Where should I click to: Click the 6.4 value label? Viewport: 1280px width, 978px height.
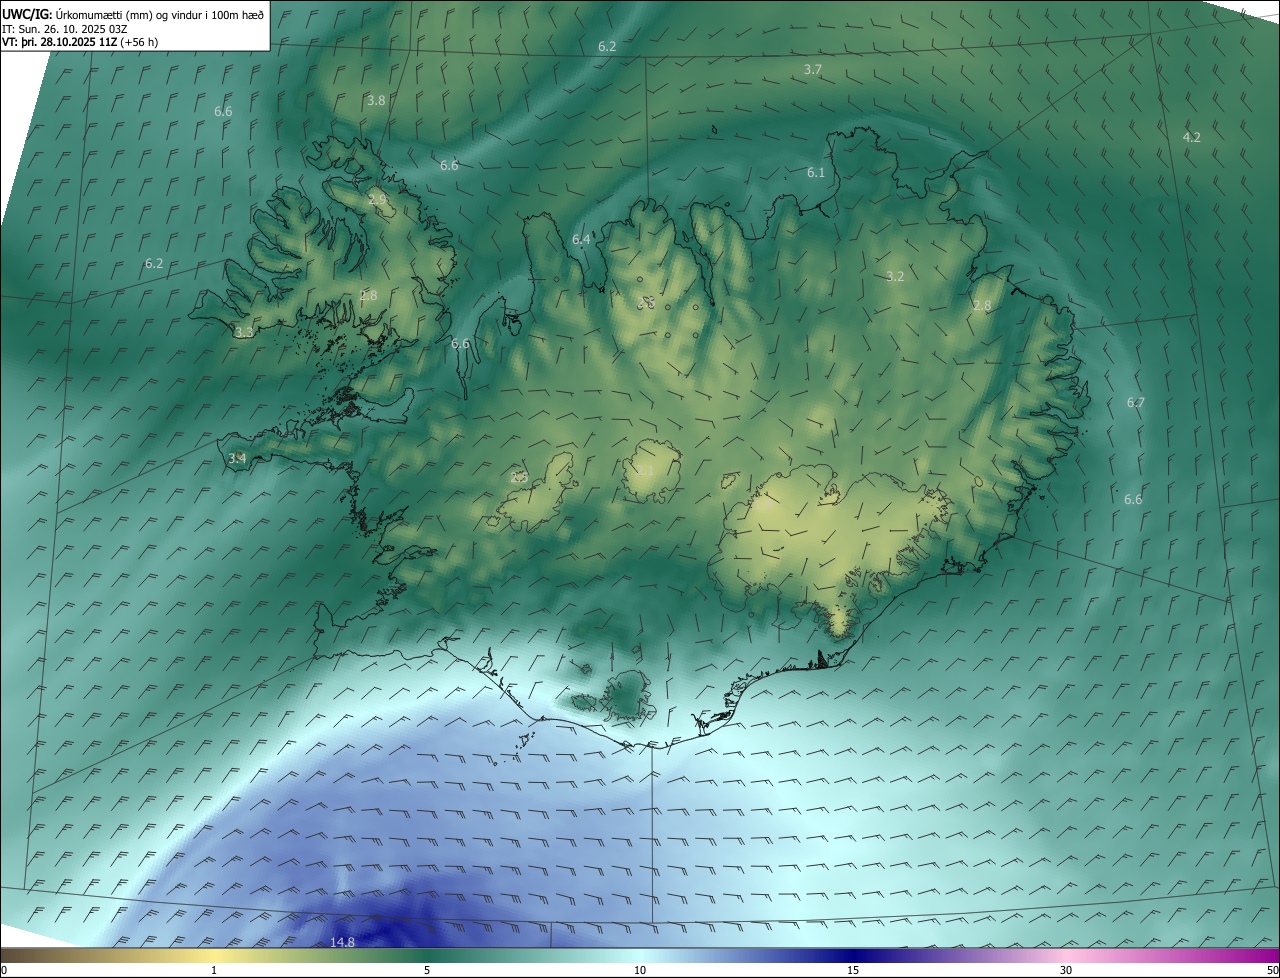pos(581,240)
